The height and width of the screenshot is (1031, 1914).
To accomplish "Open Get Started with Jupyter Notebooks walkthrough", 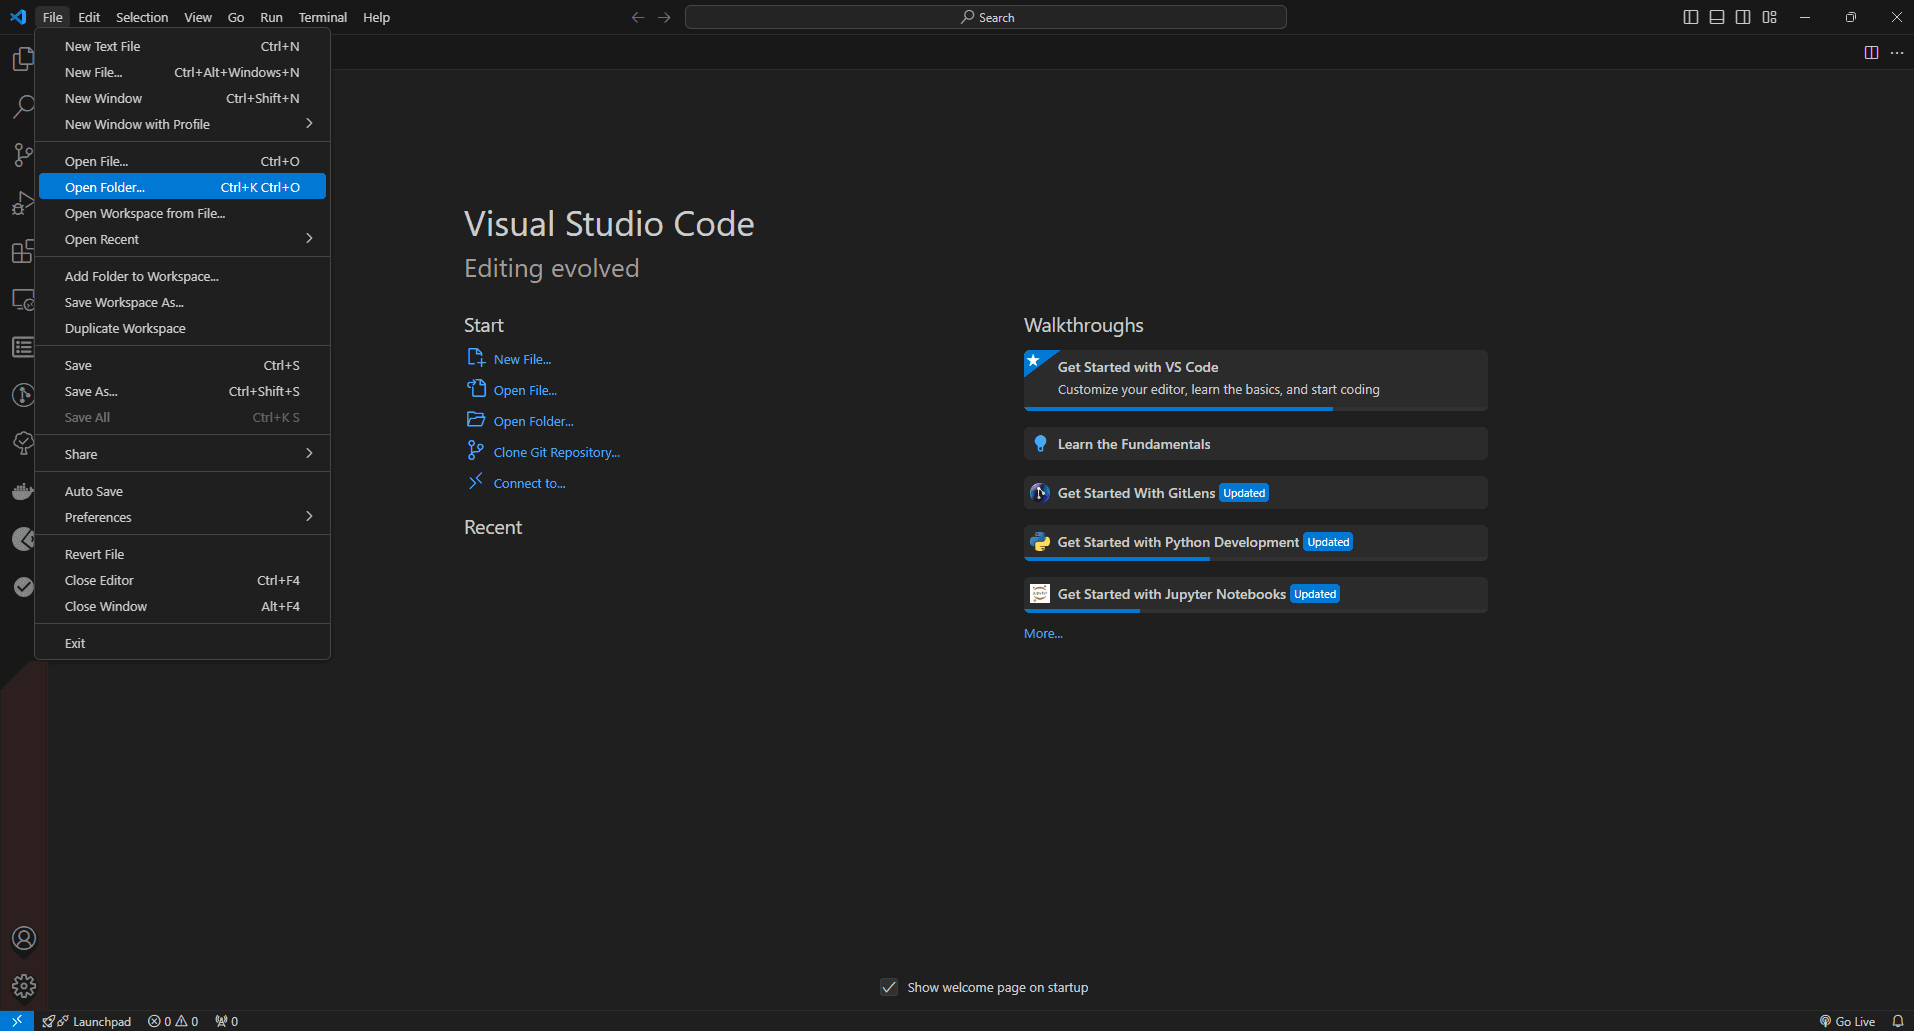I will tap(1255, 594).
